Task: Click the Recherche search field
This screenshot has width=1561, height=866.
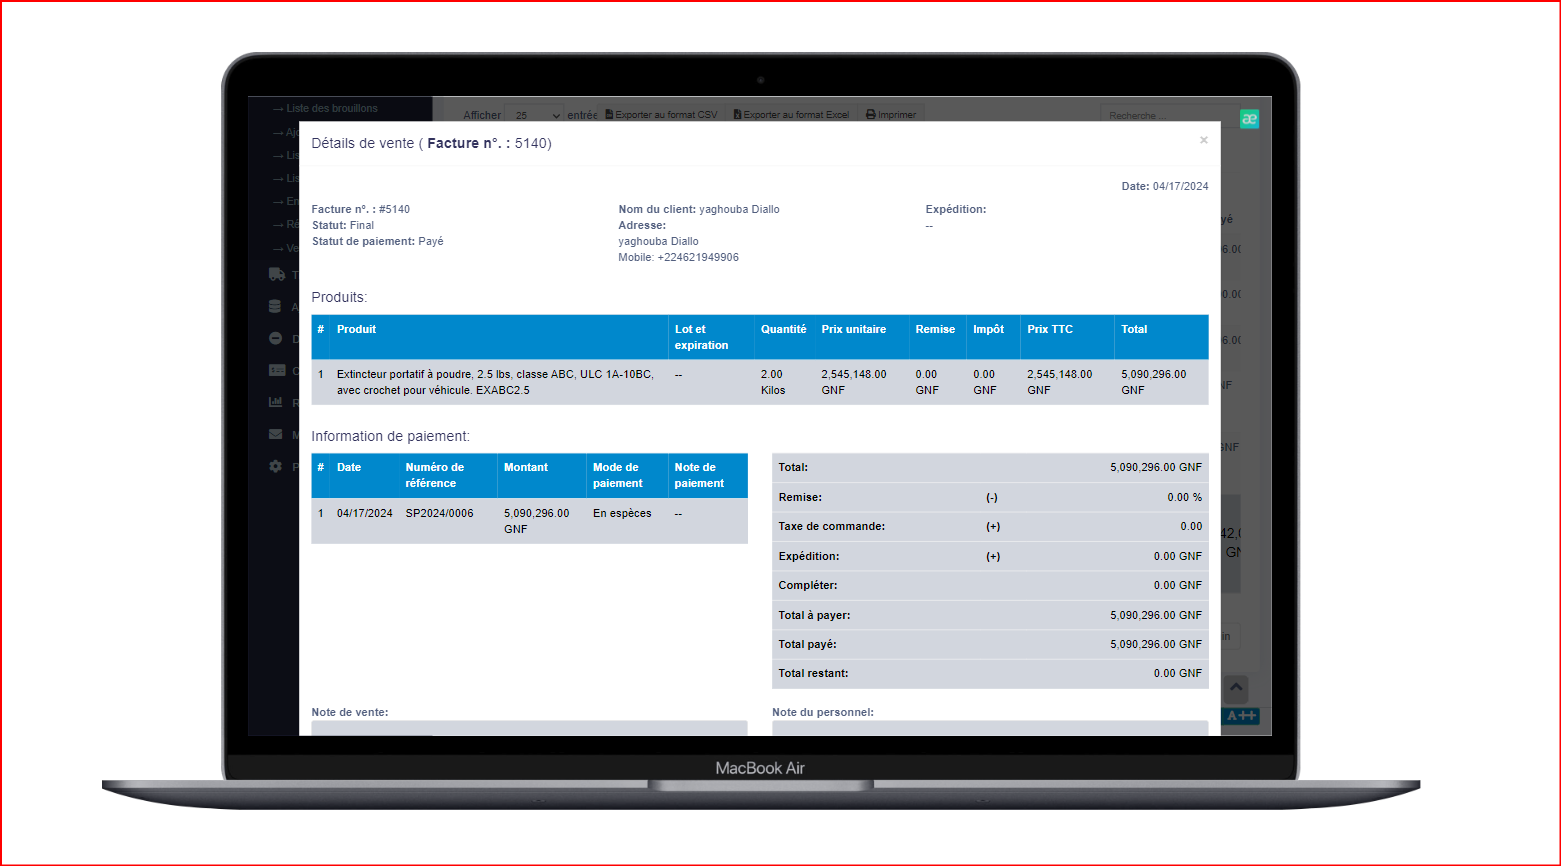Action: pos(1167,115)
